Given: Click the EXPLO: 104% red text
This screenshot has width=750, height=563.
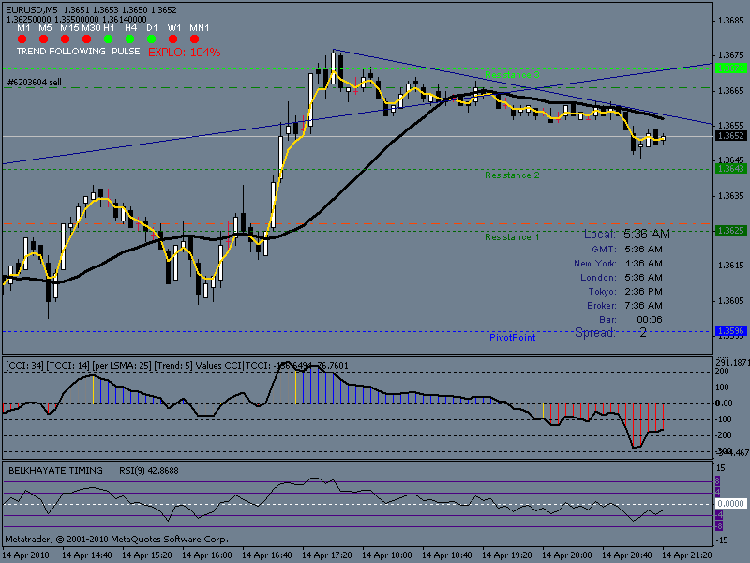Looking at the screenshot, I should point(184,52).
